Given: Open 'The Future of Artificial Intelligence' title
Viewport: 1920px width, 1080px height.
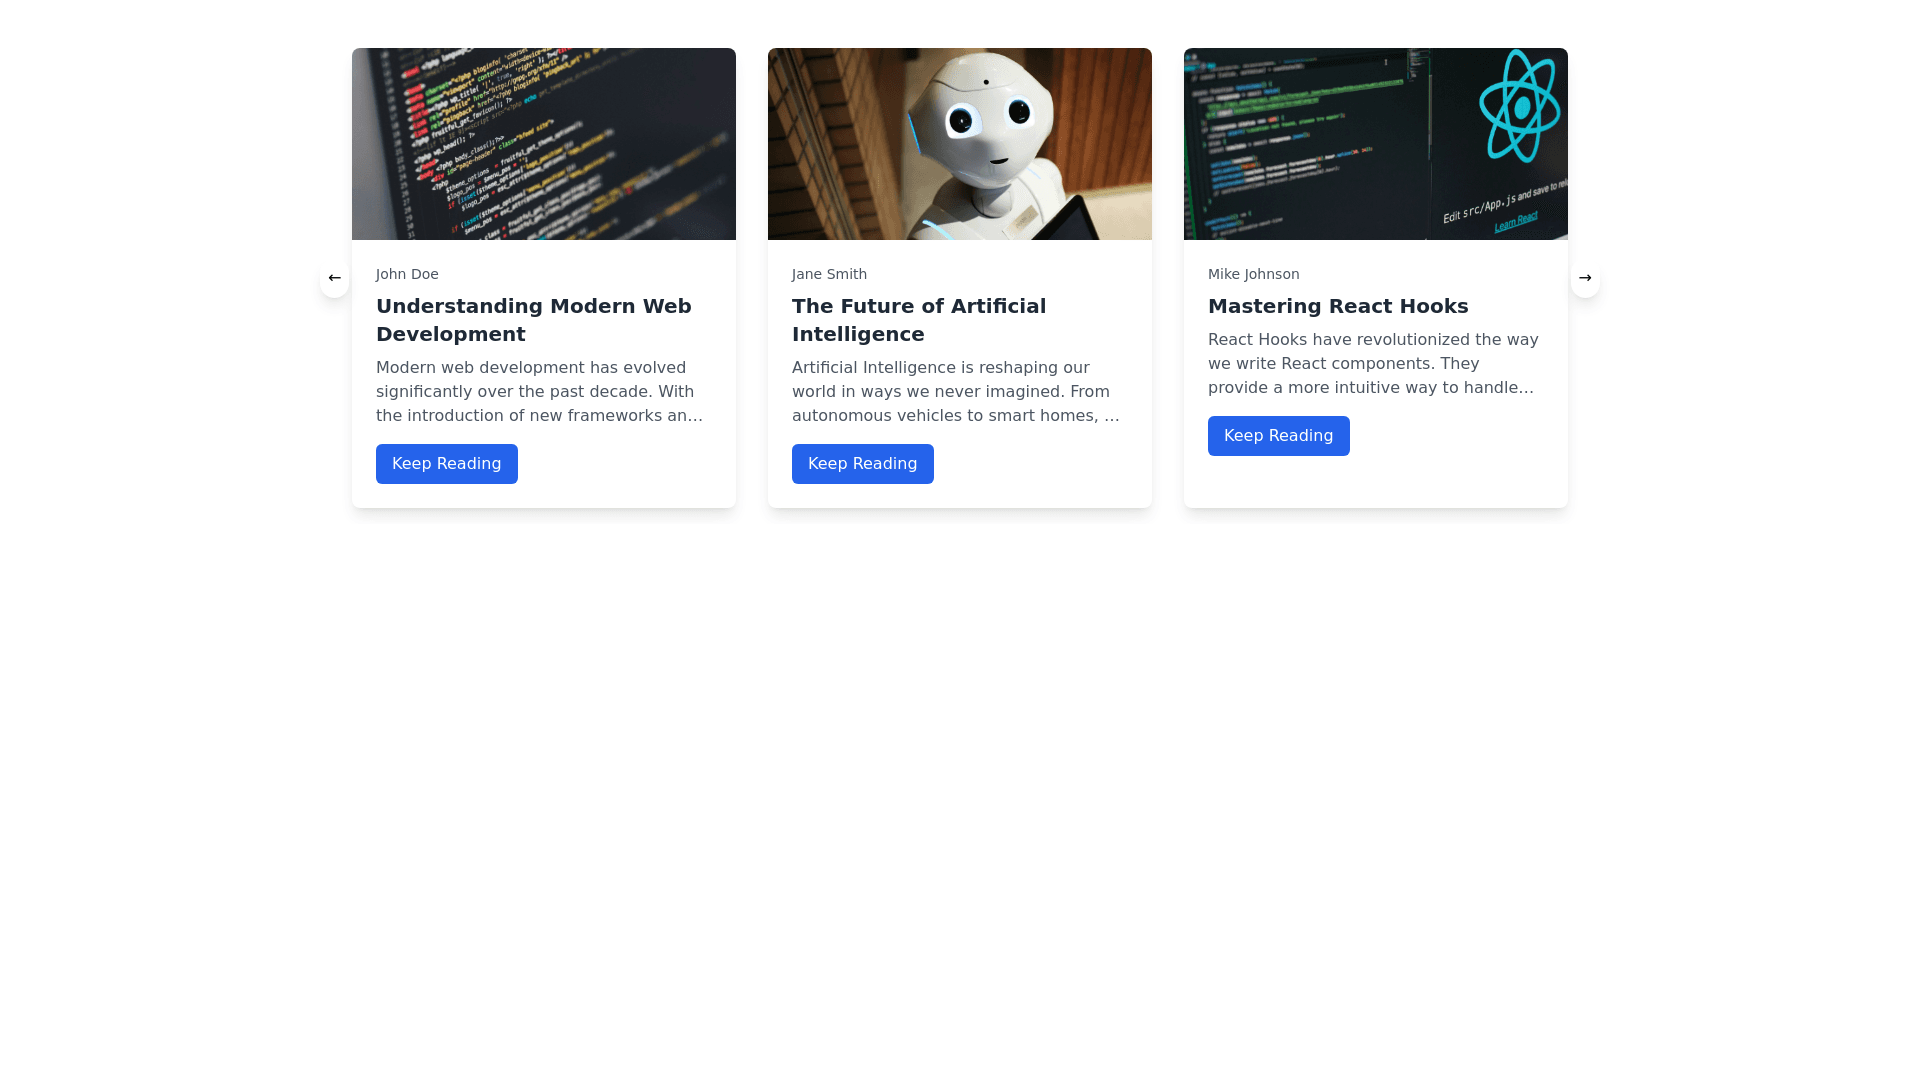Looking at the screenshot, I should tap(918, 320).
